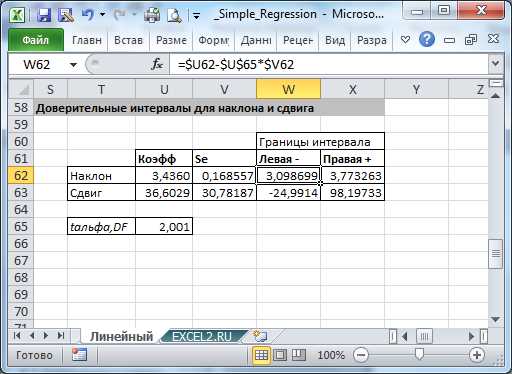Click the cell Наклон
Screen dimensions: 512x374
[x=101, y=176]
